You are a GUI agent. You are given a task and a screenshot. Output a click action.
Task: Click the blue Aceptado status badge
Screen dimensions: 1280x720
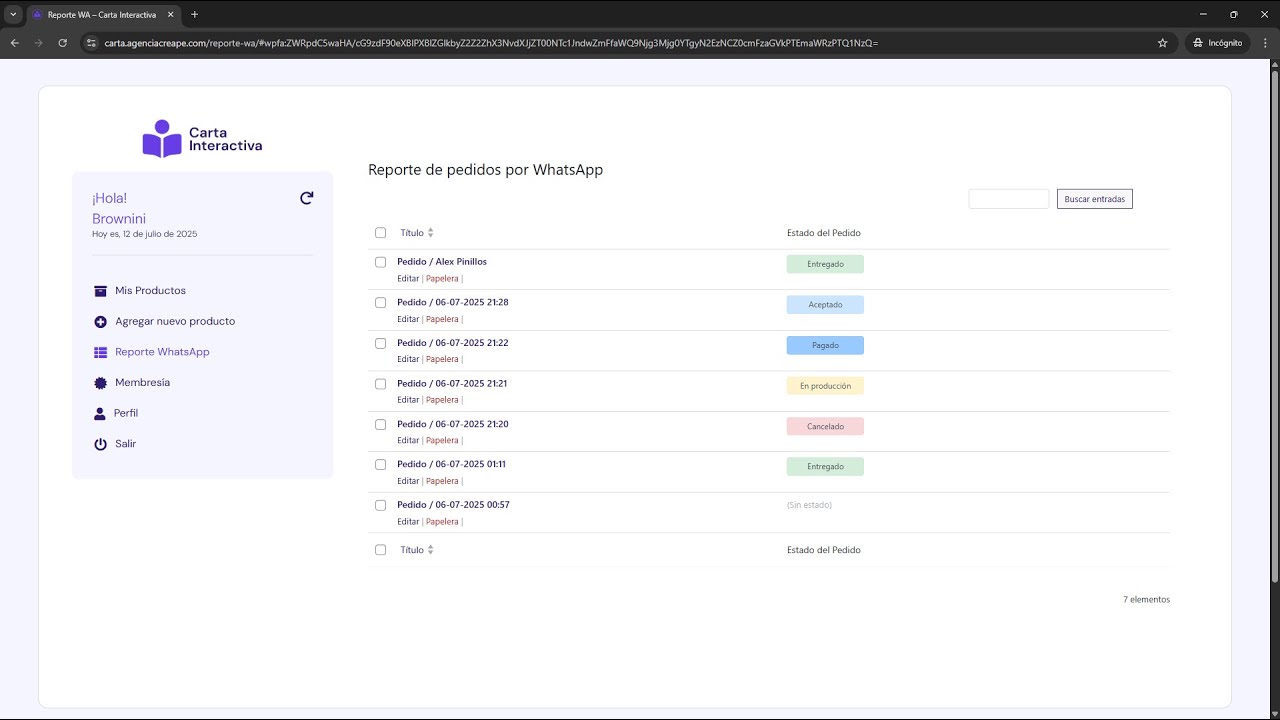pos(825,305)
